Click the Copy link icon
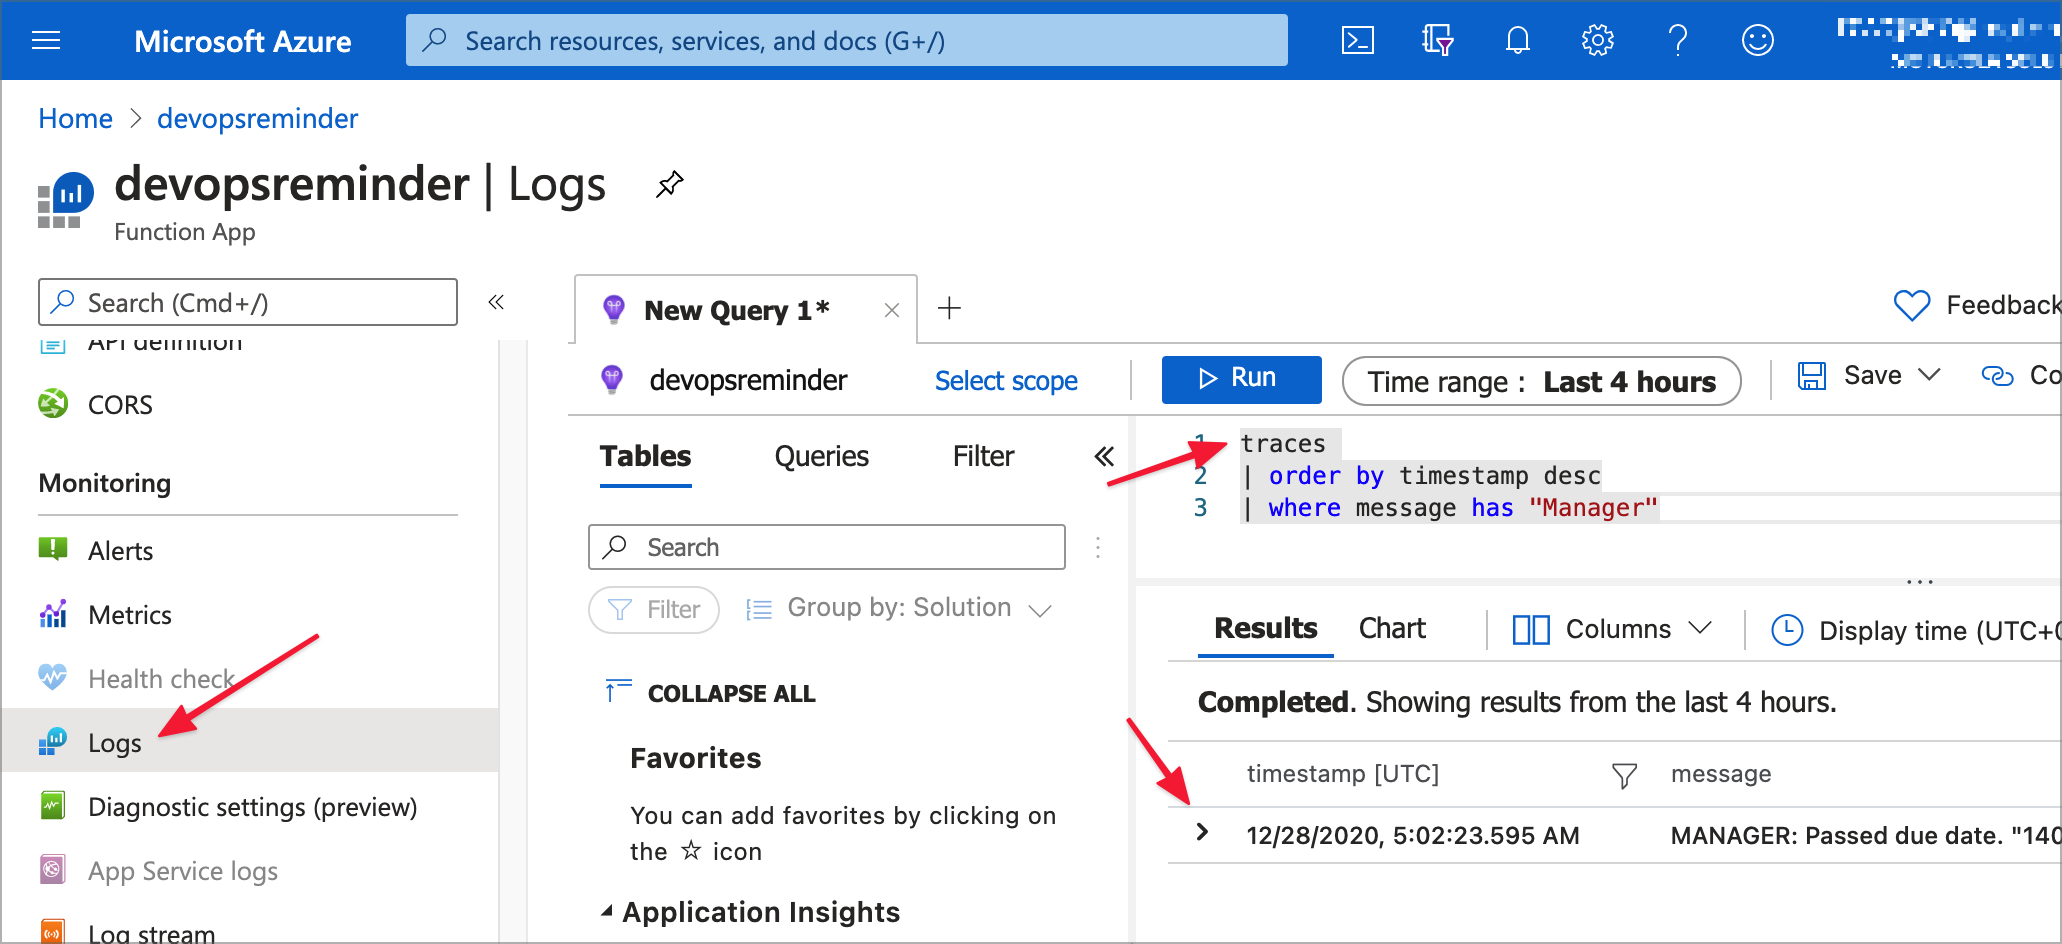 pos(1997,376)
